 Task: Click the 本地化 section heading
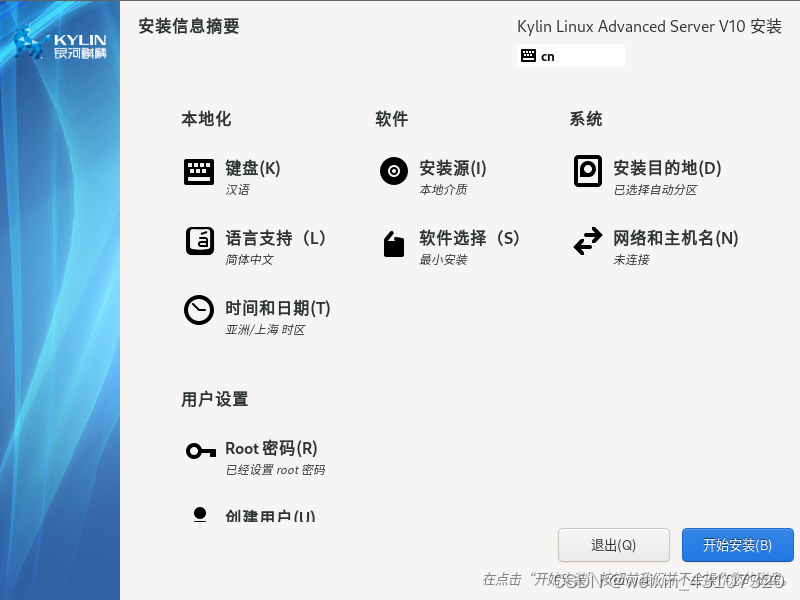[206, 119]
